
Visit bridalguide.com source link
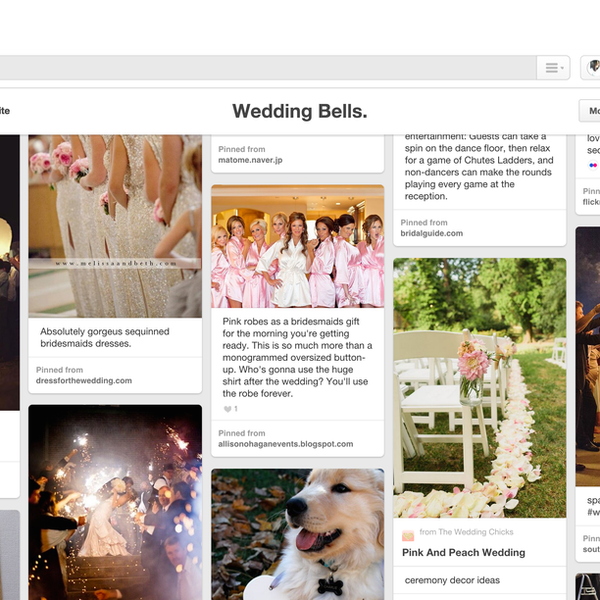432,233
